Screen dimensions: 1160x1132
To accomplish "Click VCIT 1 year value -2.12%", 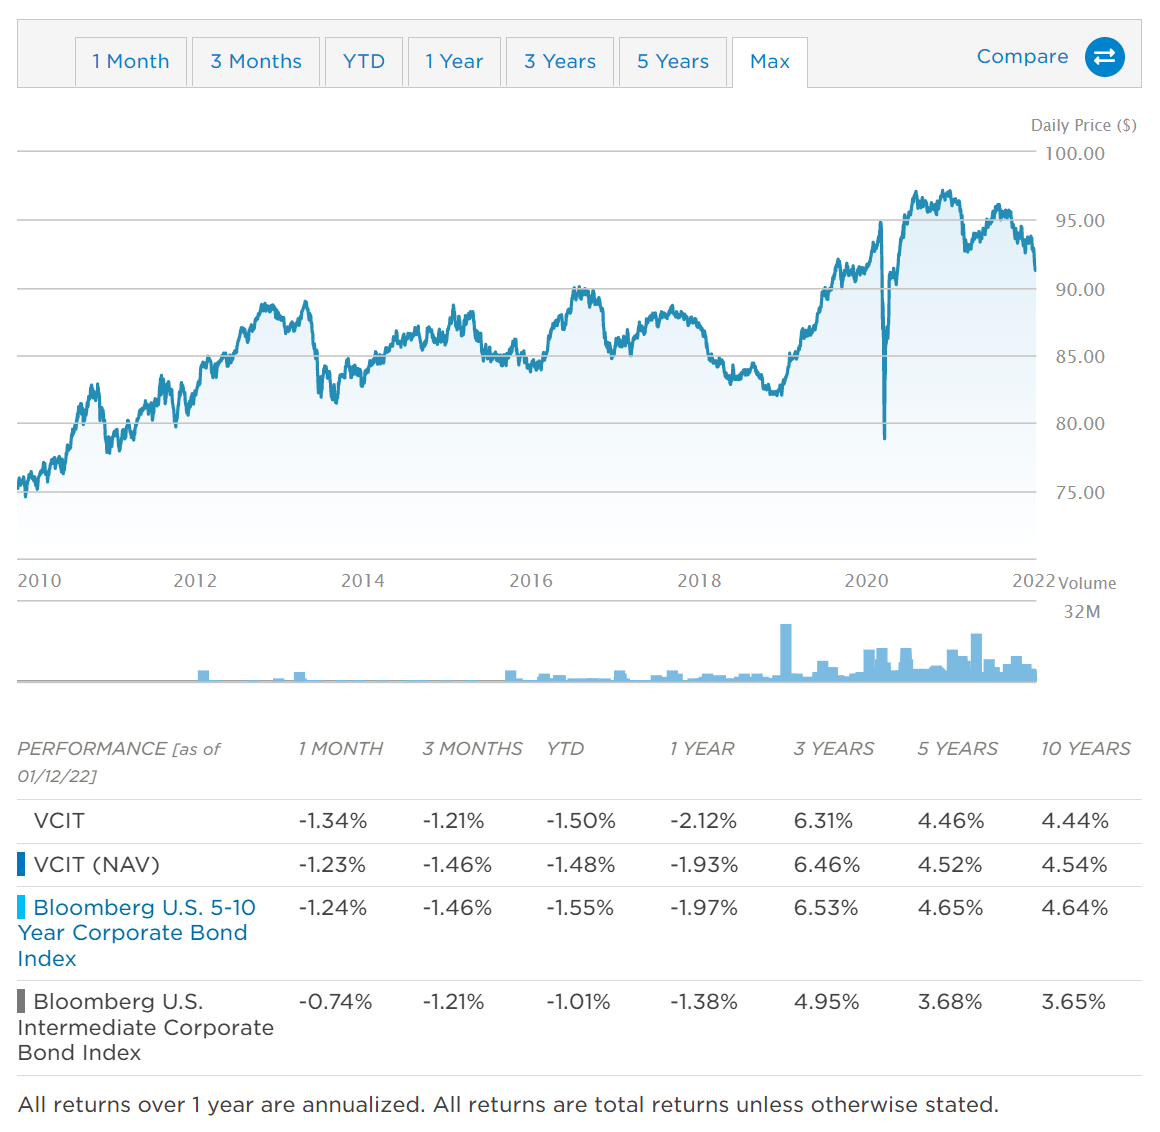I will click(704, 821).
